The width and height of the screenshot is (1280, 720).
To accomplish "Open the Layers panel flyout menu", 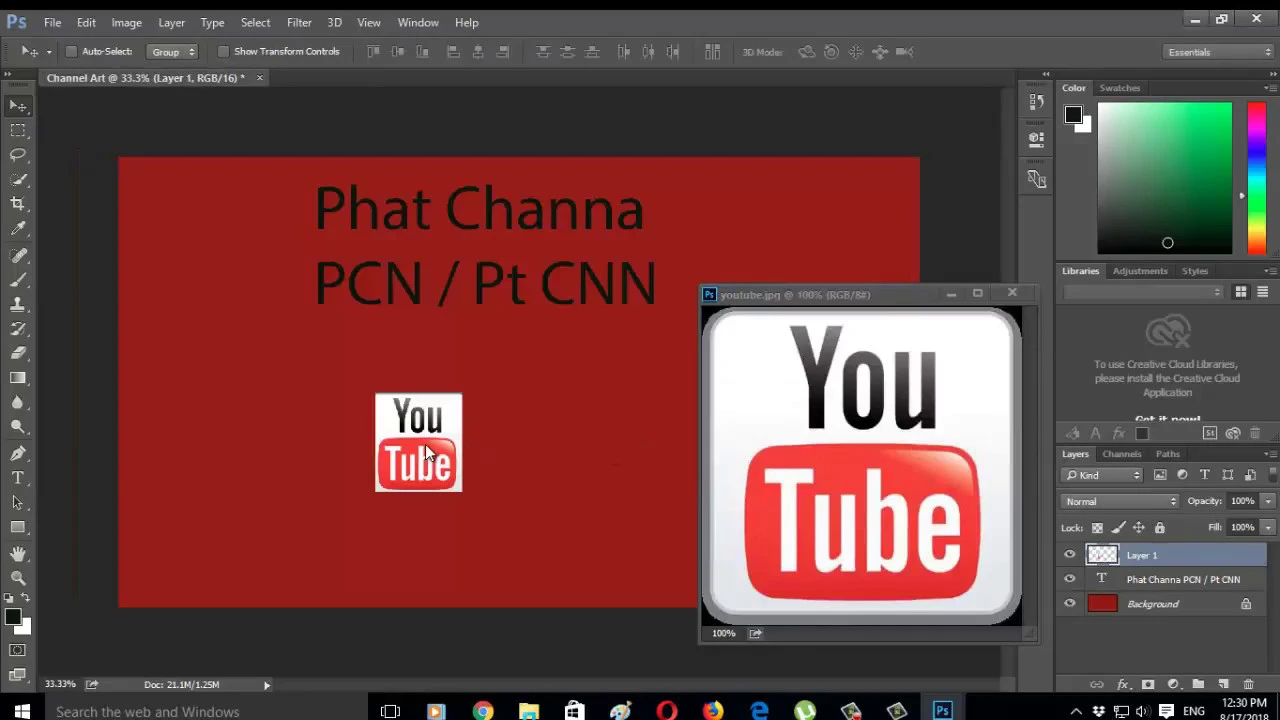I will pos(1270,454).
